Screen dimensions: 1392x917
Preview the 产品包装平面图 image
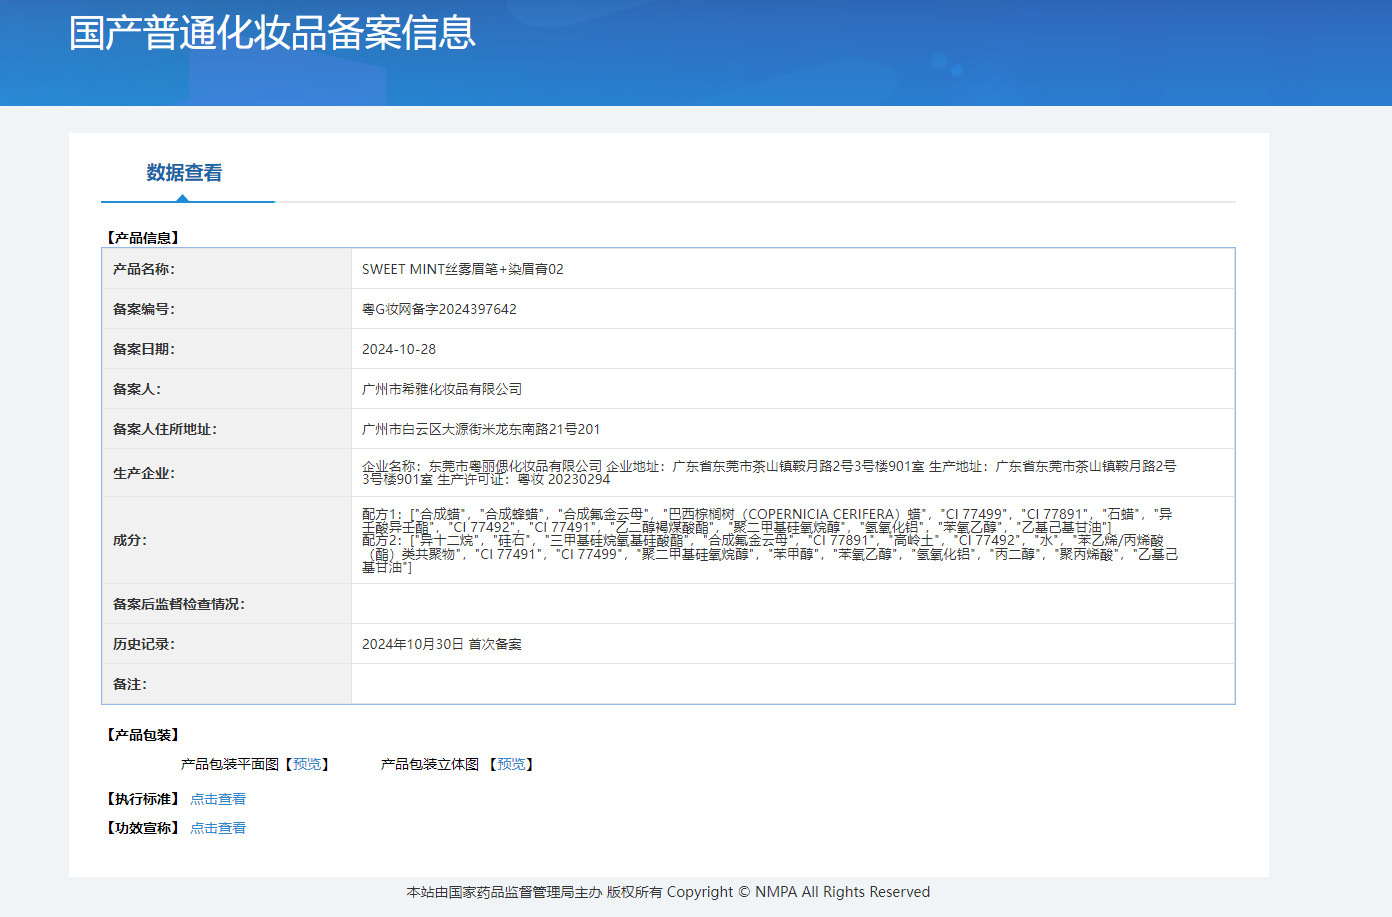click(307, 764)
